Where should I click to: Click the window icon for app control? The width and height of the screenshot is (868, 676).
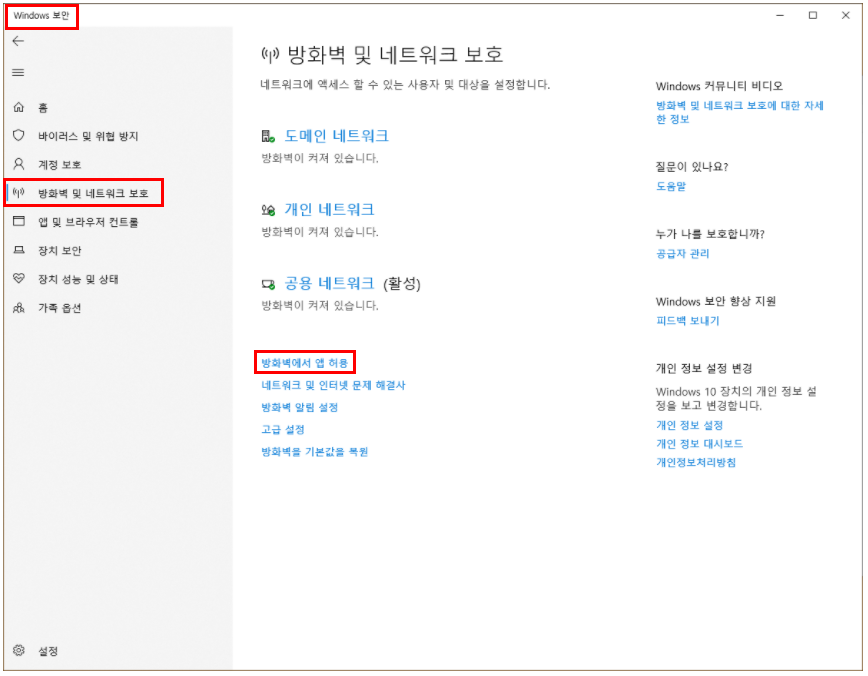(x=19, y=221)
